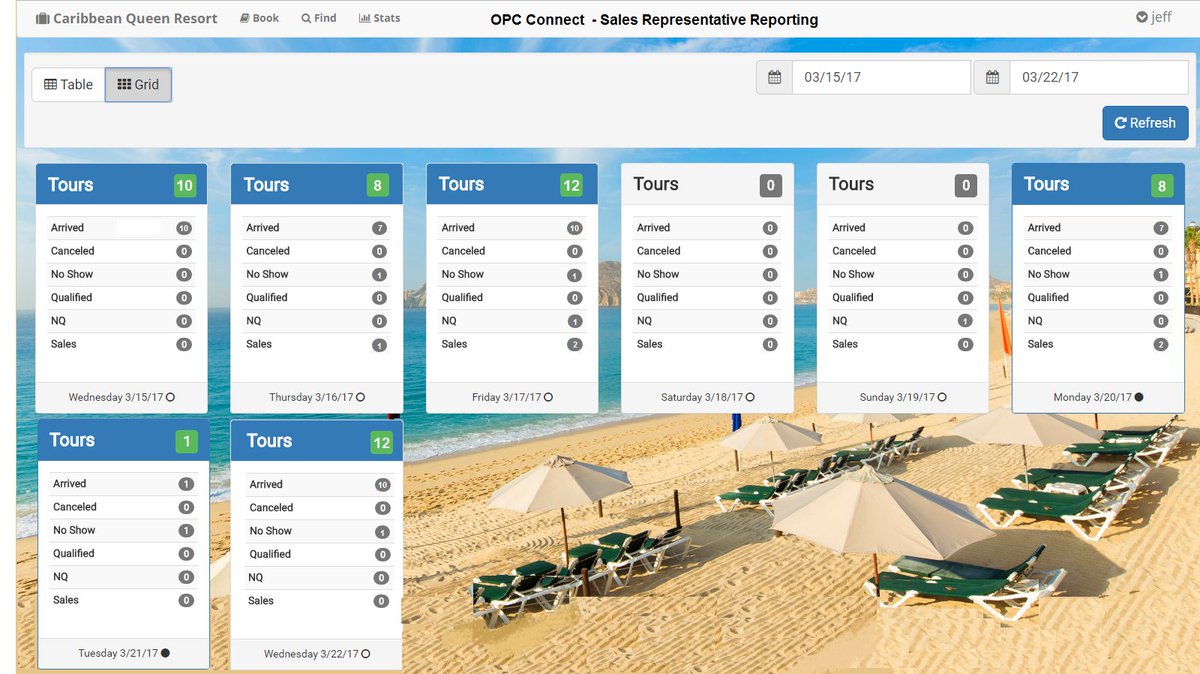Click the start date calendar icon
The image size is (1200, 674).
coord(774,77)
